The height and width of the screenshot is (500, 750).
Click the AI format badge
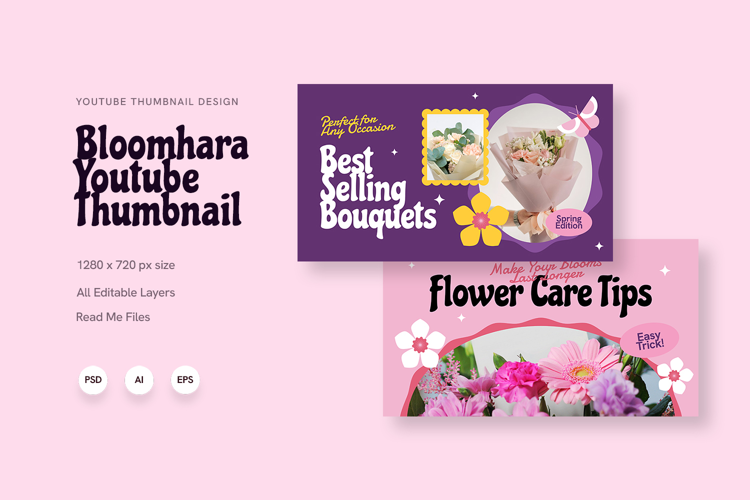click(x=139, y=380)
